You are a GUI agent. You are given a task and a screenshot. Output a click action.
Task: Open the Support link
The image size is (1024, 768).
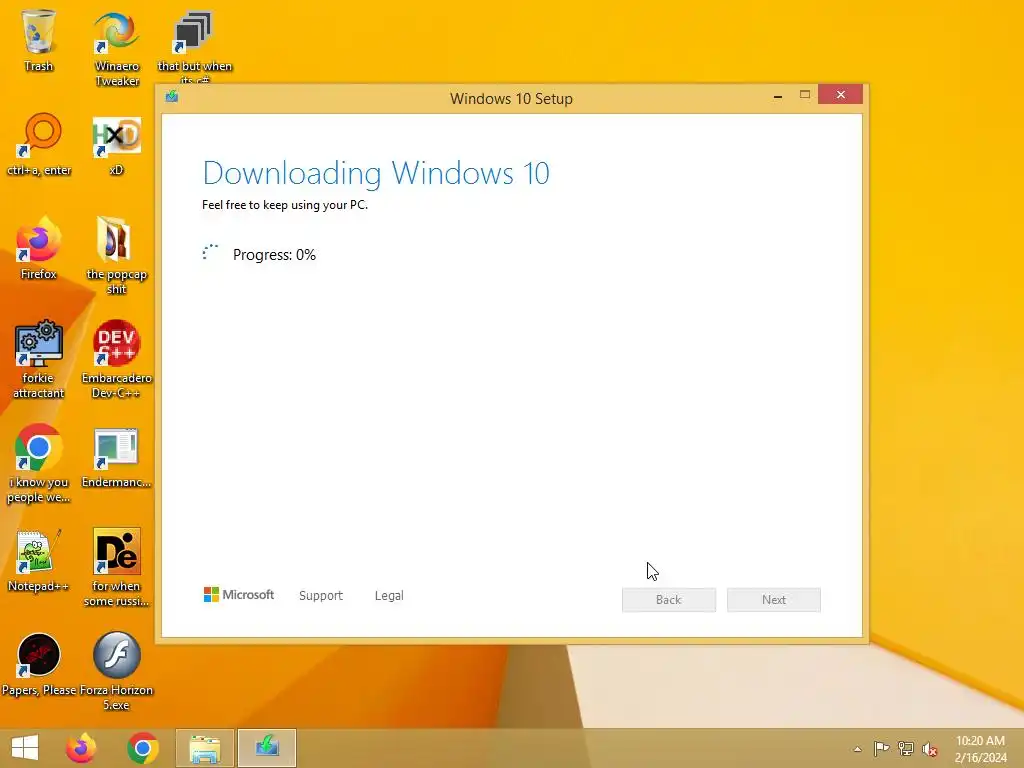(321, 596)
